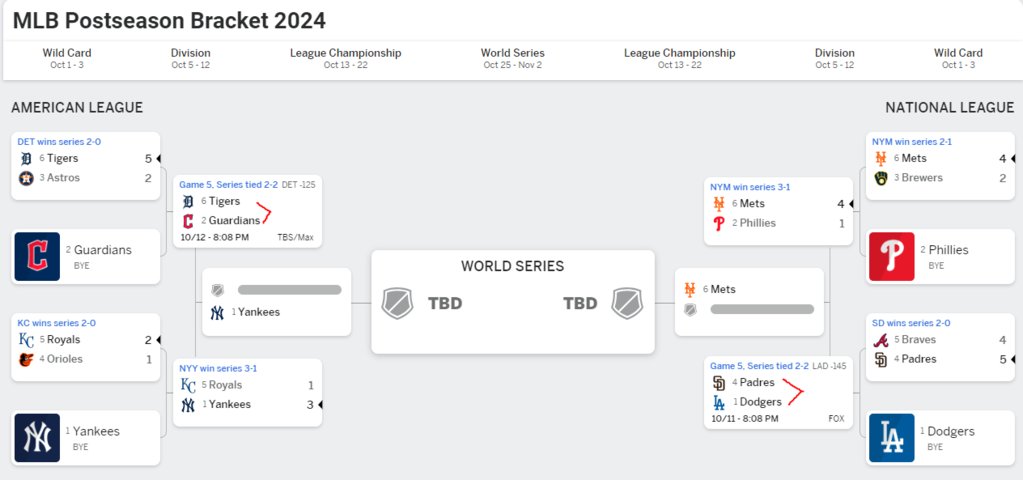Open the 'DET wins series 2-0' link

pos(59,142)
